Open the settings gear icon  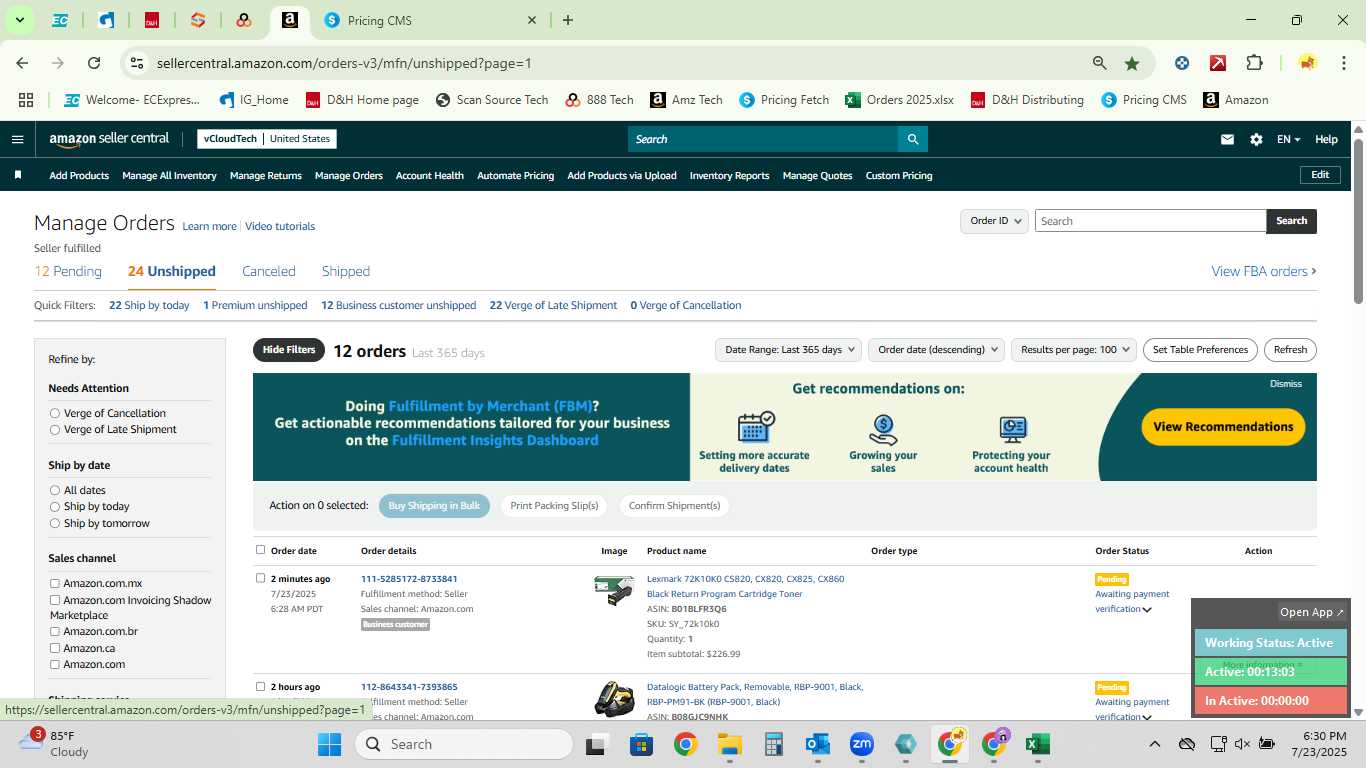click(x=1256, y=140)
